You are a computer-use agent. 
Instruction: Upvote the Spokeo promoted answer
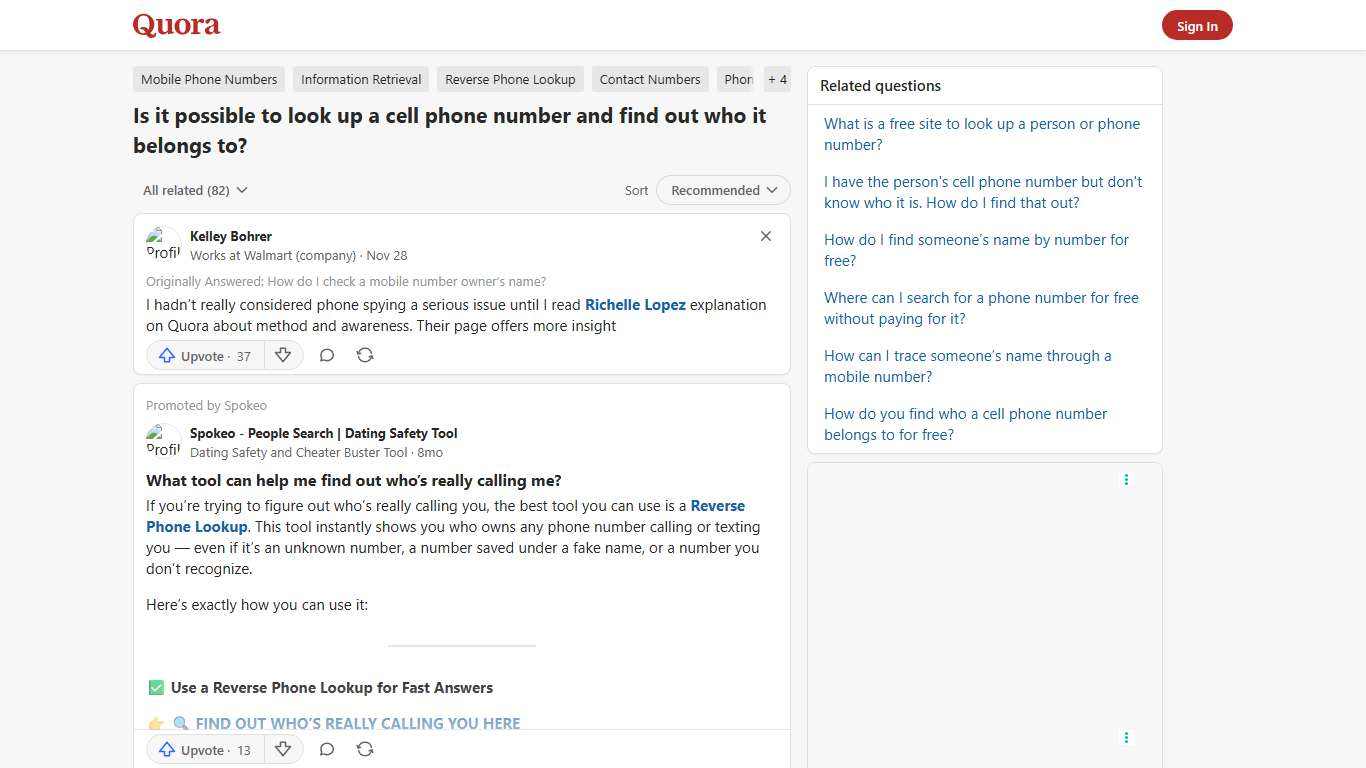202,749
